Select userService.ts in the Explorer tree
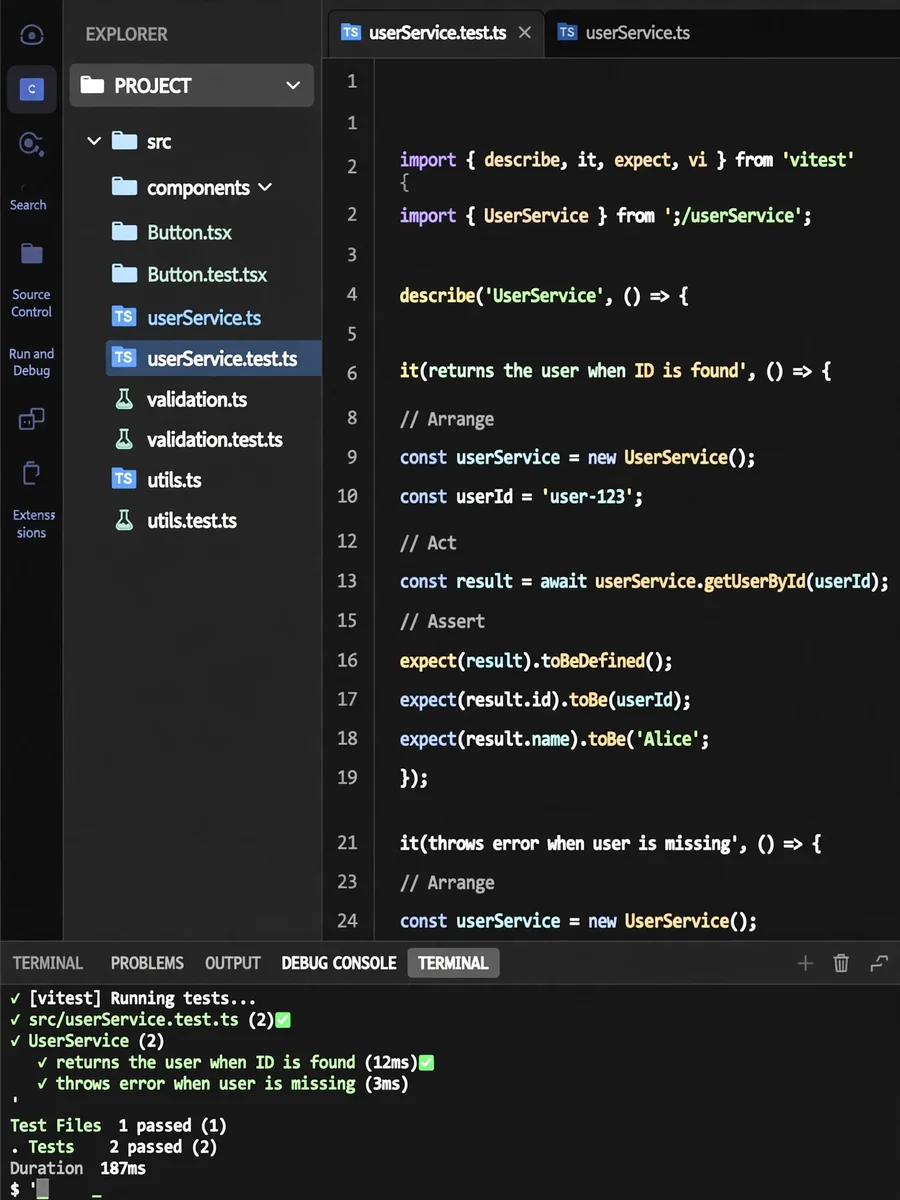This screenshot has height=1200, width=900. [x=187, y=318]
